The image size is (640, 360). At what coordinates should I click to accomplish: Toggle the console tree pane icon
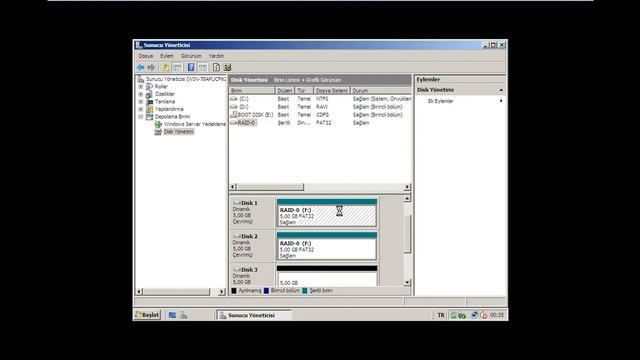[177, 67]
